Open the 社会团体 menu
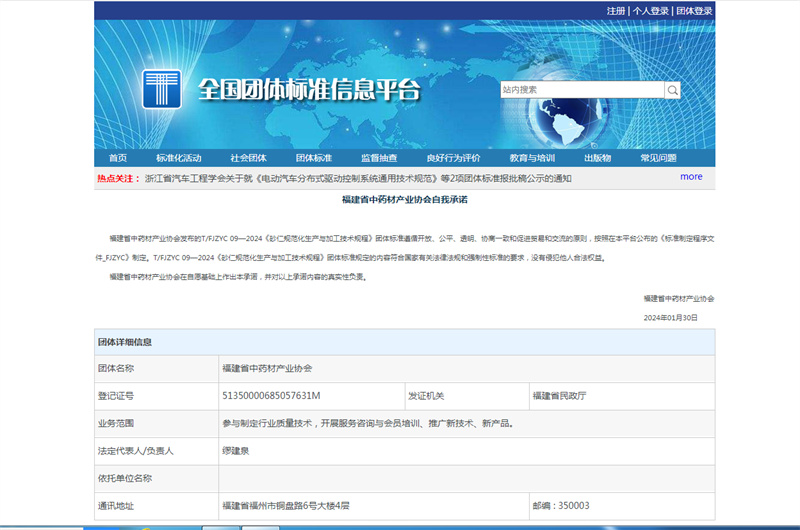 [x=248, y=158]
